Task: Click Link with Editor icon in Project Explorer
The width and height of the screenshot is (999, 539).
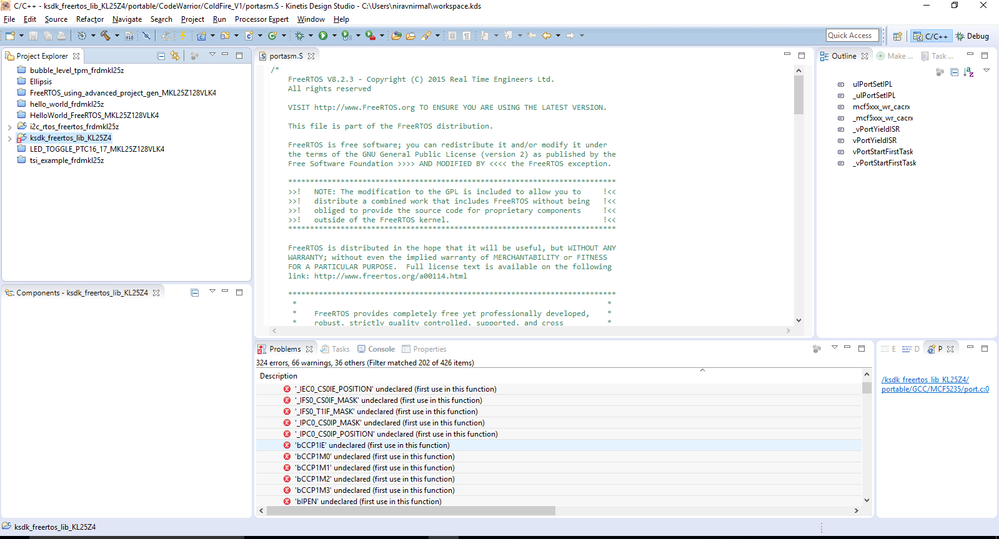Action: (175, 56)
